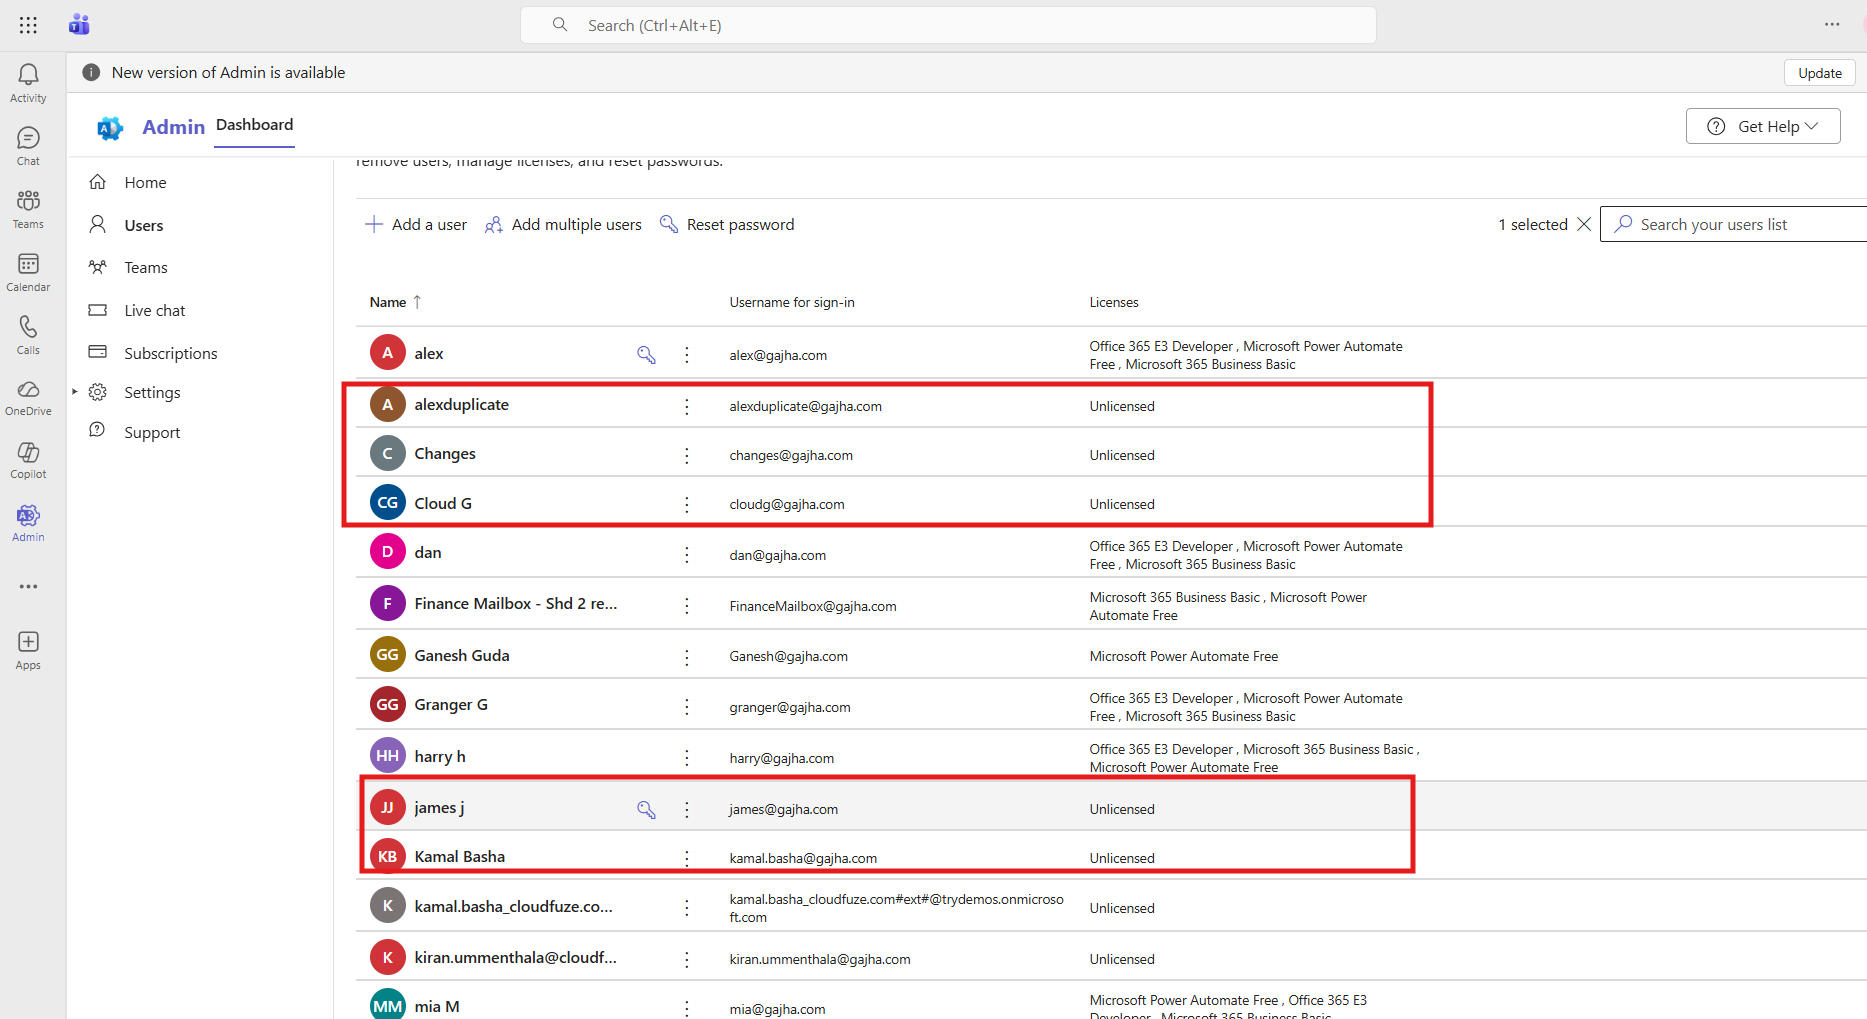The height and width of the screenshot is (1019, 1867).
Task: Open more options menu for dan's row
Action: point(687,555)
